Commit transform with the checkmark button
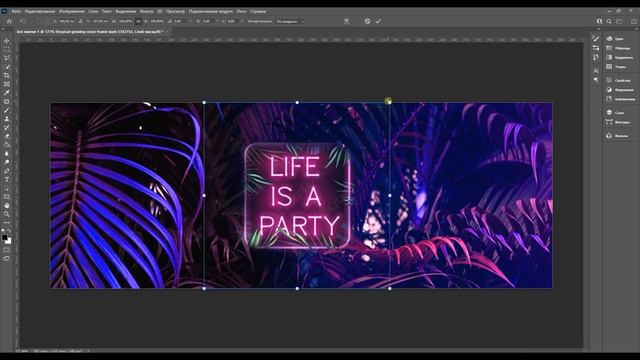 click(378, 21)
